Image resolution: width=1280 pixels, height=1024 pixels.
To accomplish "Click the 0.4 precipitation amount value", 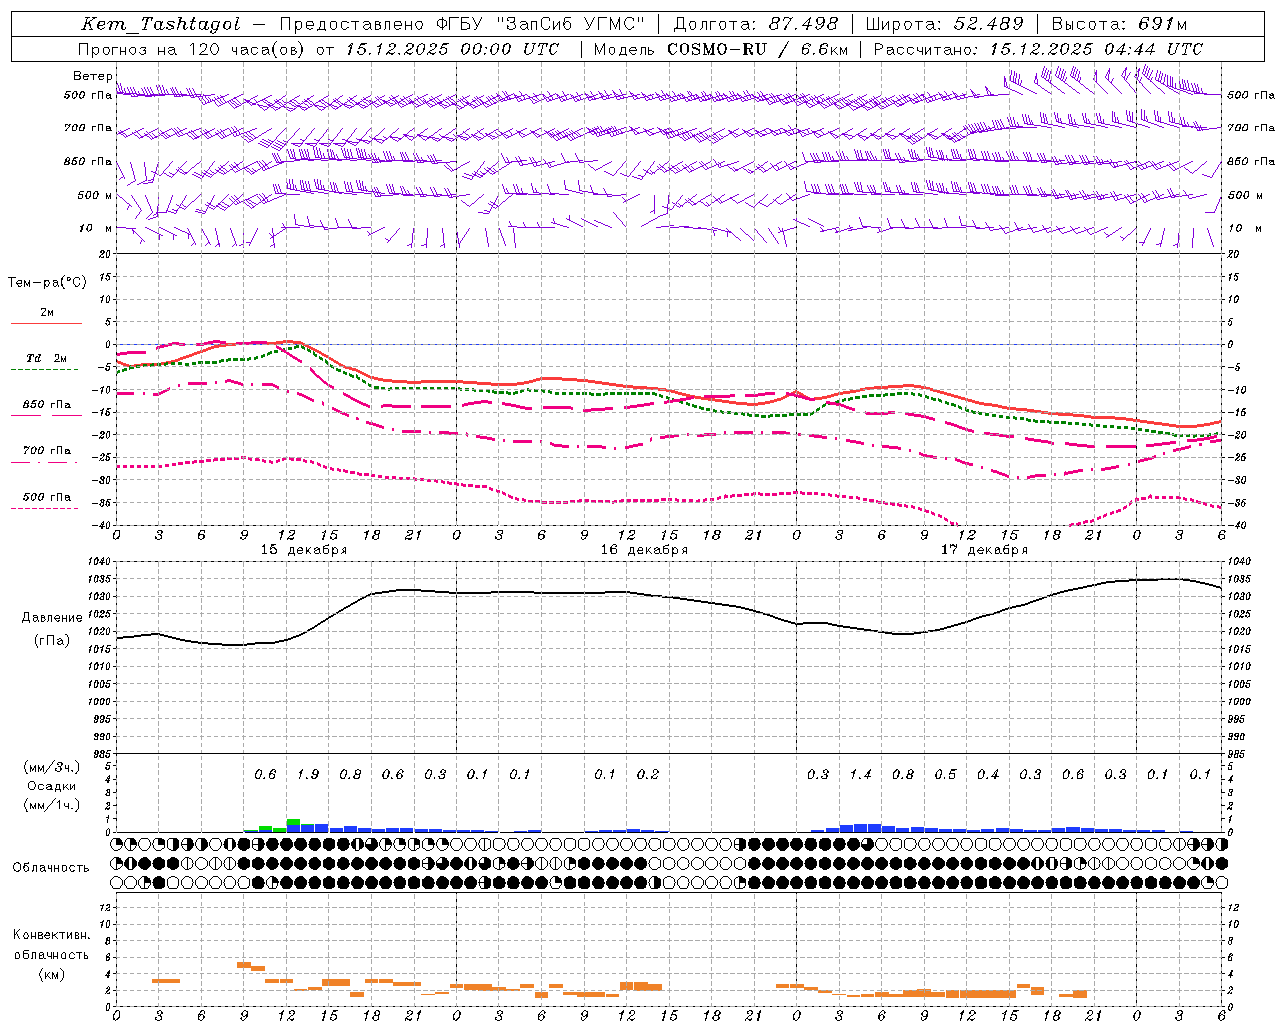I will 988,774.
